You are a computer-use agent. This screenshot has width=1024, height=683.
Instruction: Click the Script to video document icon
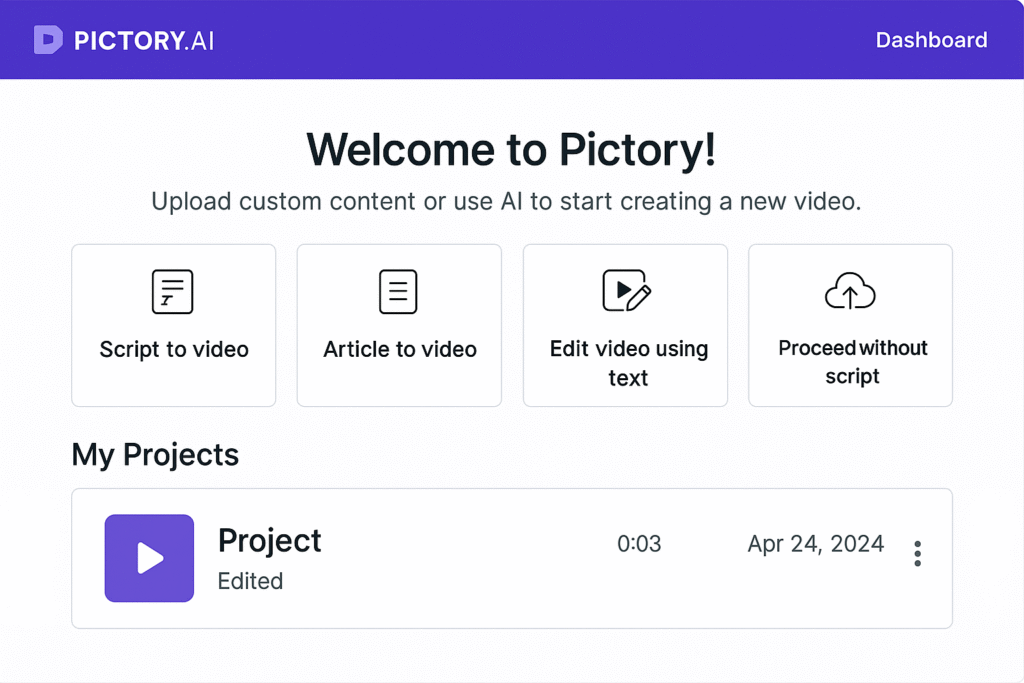[x=172, y=291]
